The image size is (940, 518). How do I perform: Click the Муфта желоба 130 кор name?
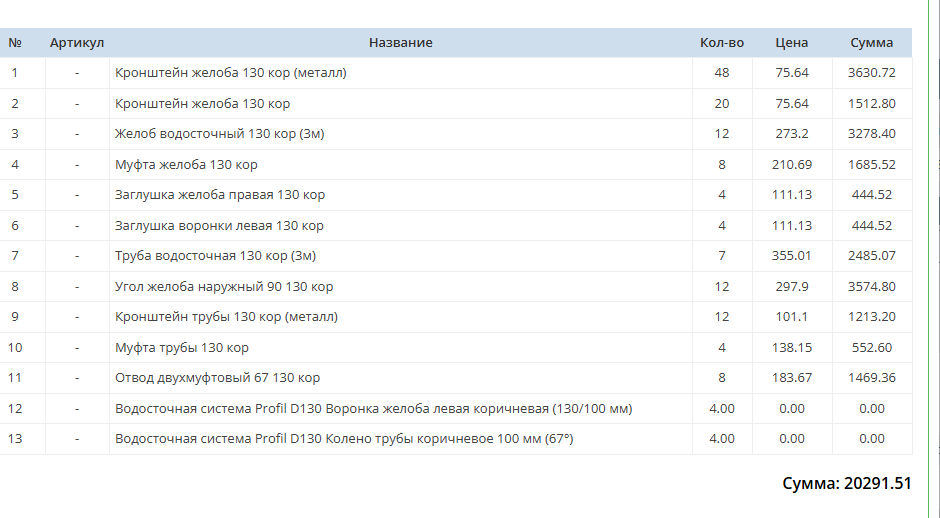(186, 164)
